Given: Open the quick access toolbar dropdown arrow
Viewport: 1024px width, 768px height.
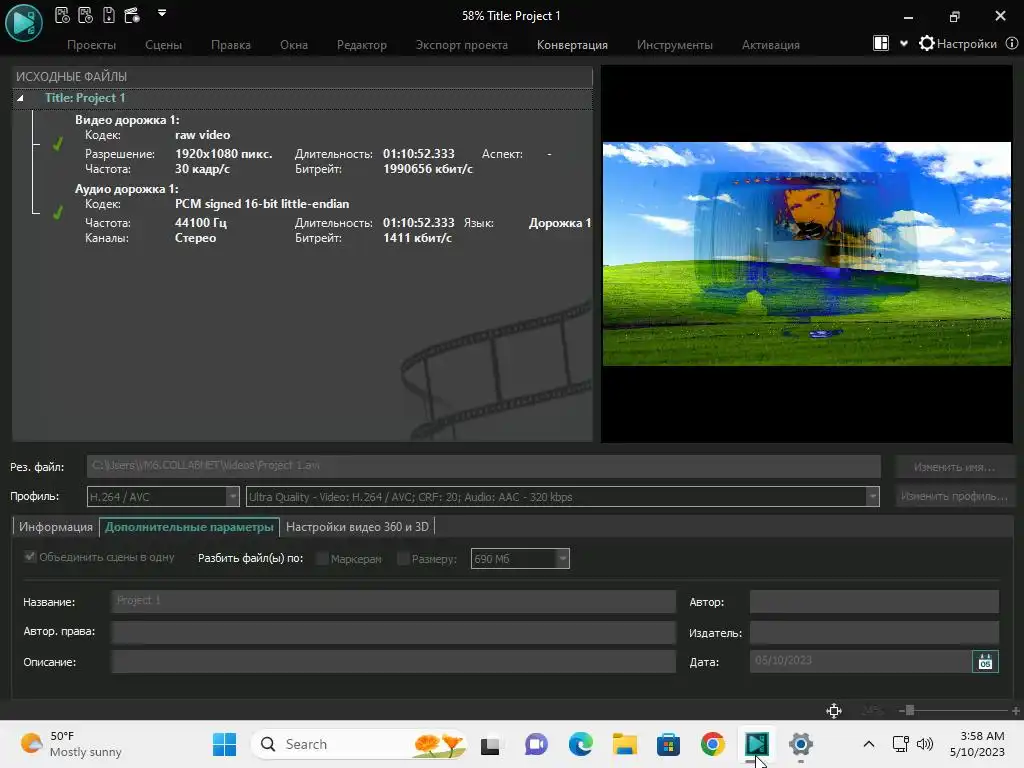Looking at the screenshot, I should pyautogui.click(x=162, y=12).
